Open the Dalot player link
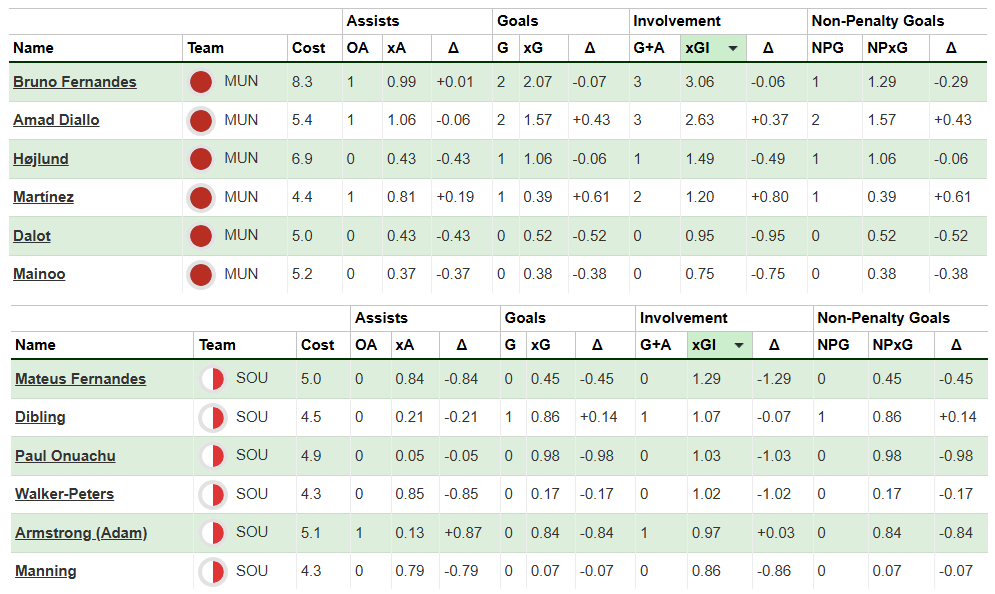 click(32, 236)
